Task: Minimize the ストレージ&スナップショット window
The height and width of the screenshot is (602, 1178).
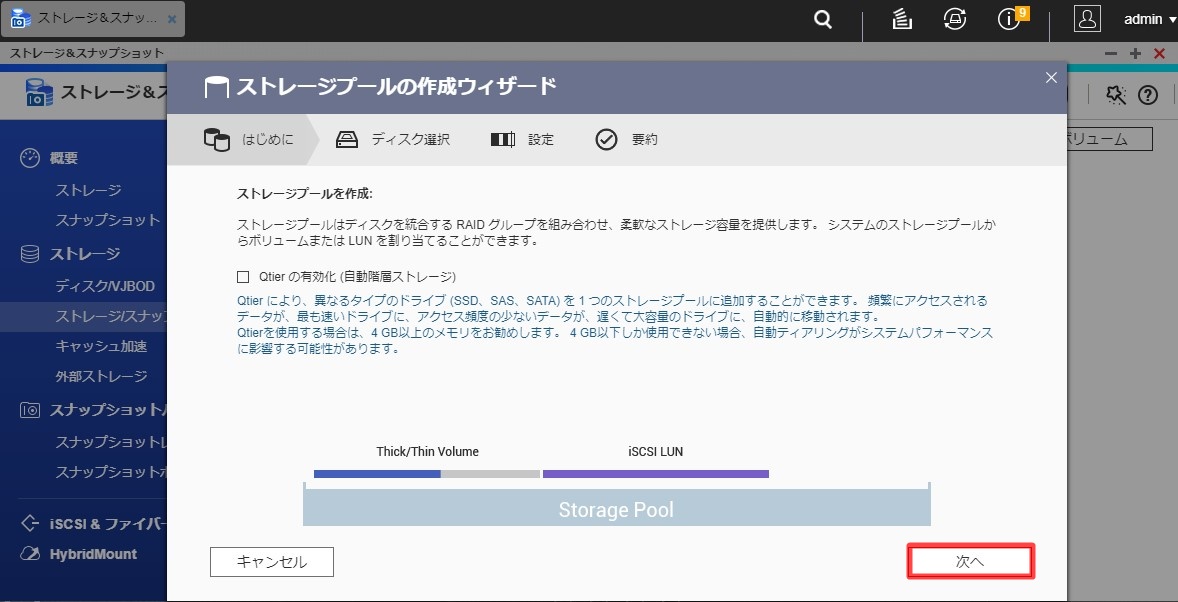Action: pyautogui.click(x=1111, y=53)
